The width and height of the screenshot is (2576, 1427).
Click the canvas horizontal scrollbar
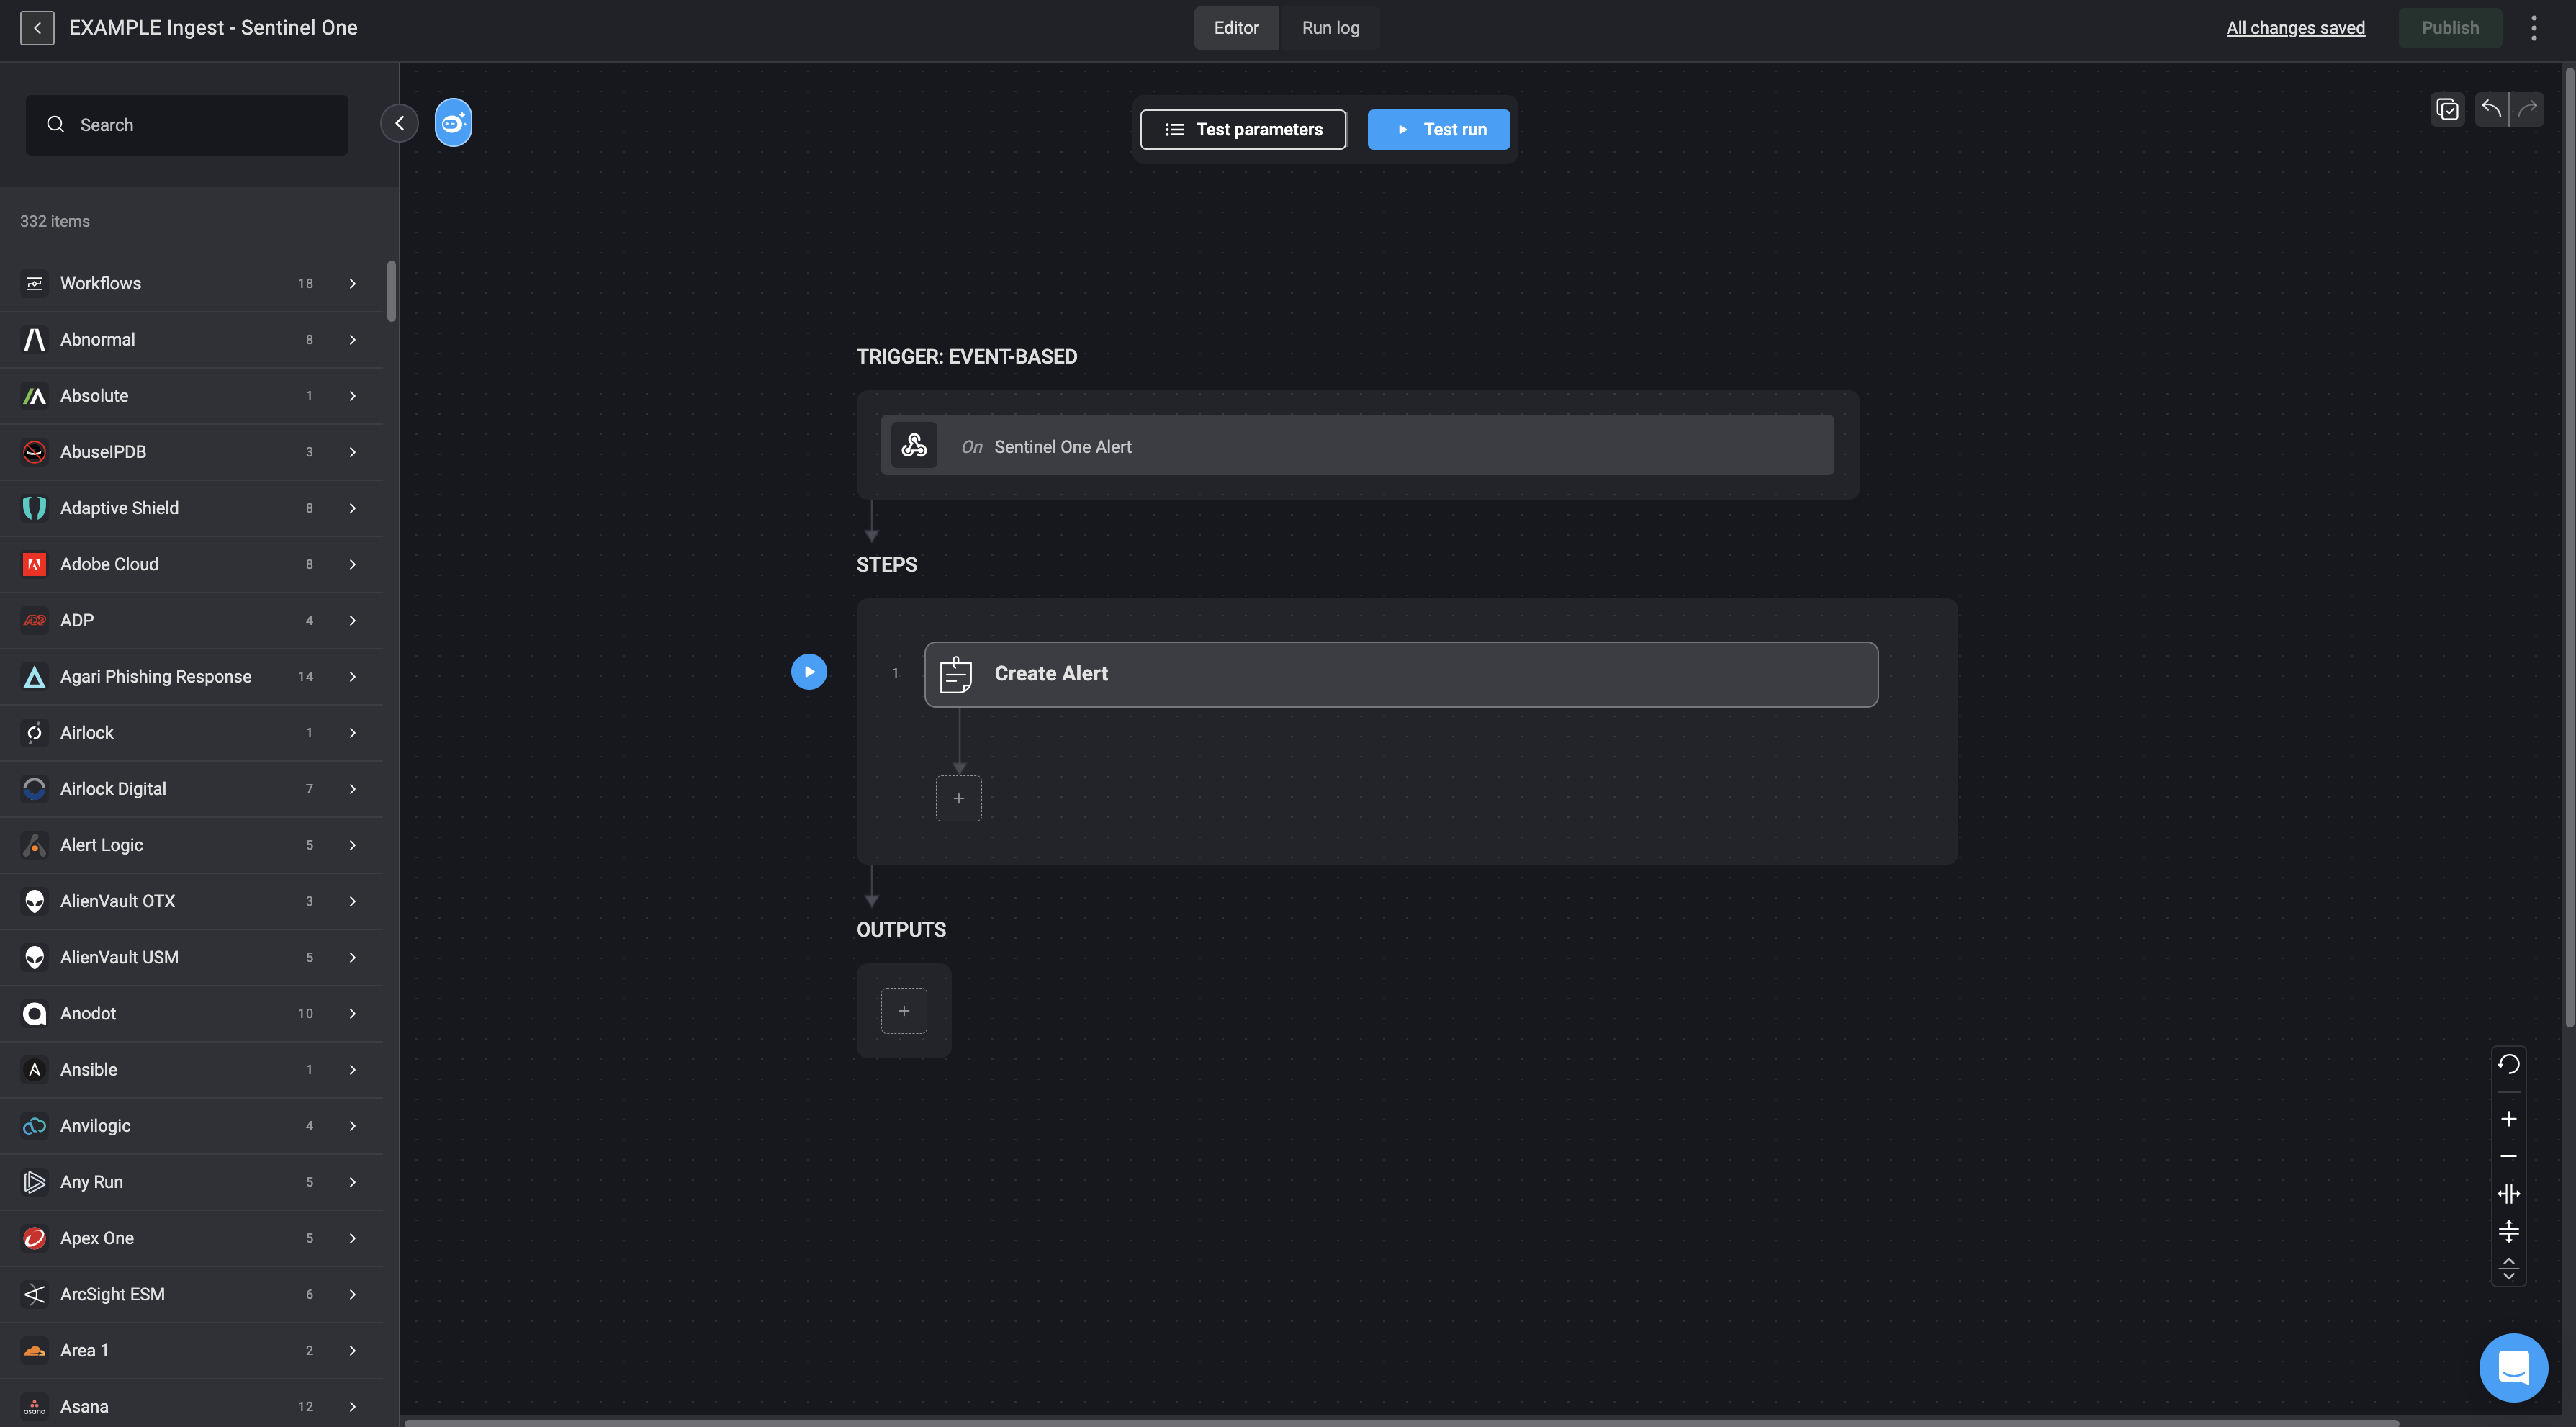tap(1400, 1422)
